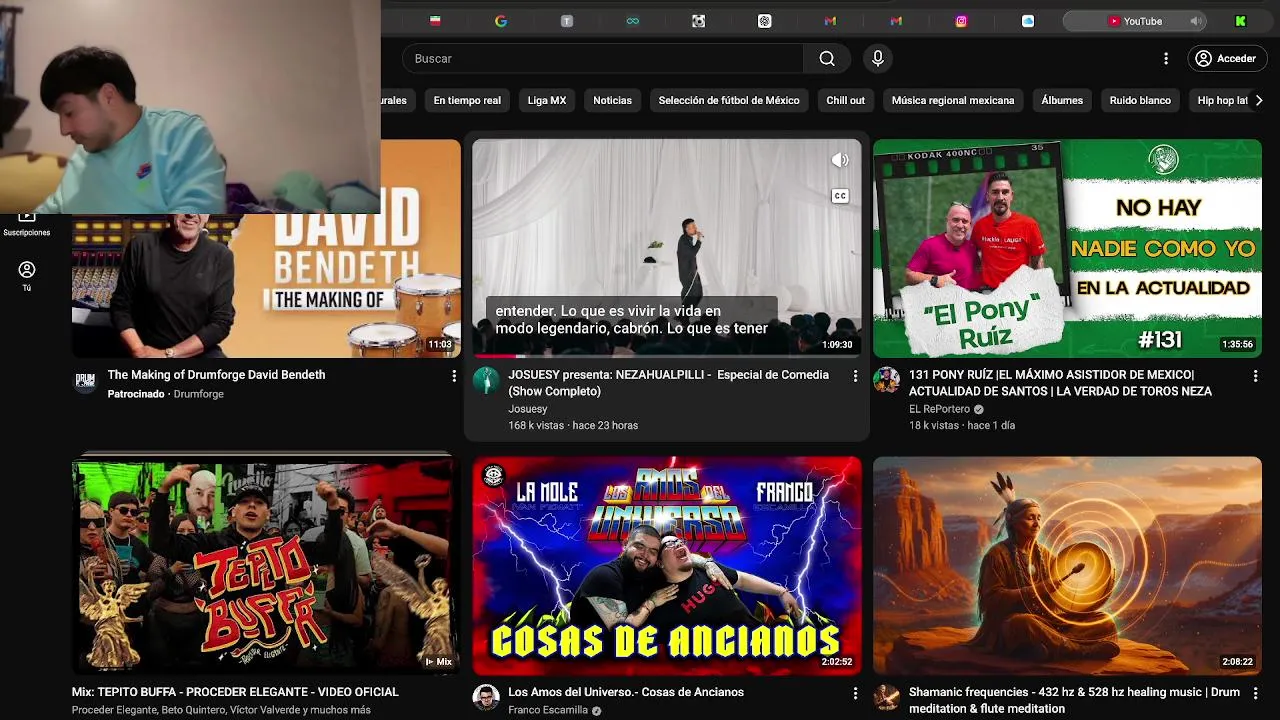Open YouTube settings three-dot menu
The height and width of the screenshot is (720, 1280).
pos(1166,59)
